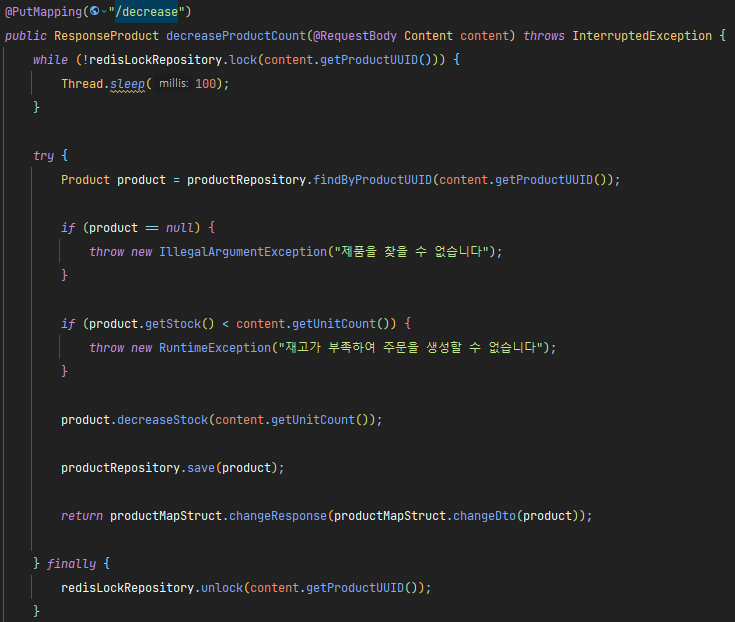The width and height of the screenshot is (735, 622).
Task: Click redisLockRepository in the while condition
Action: coord(155,60)
